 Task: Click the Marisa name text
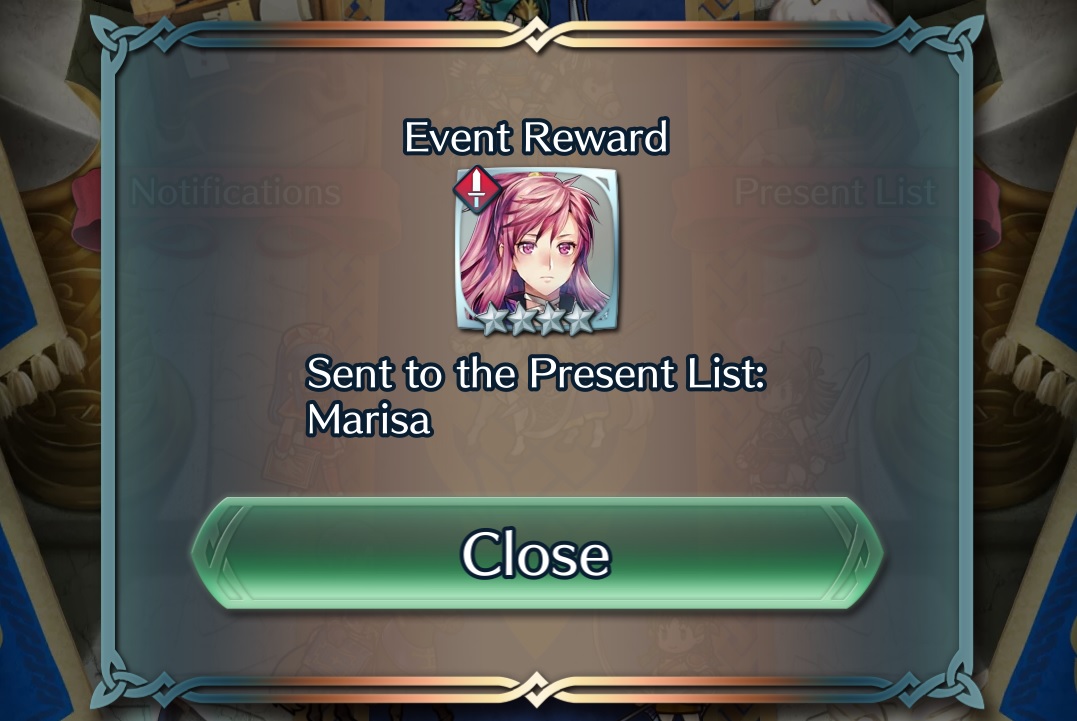tap(369, 418)
